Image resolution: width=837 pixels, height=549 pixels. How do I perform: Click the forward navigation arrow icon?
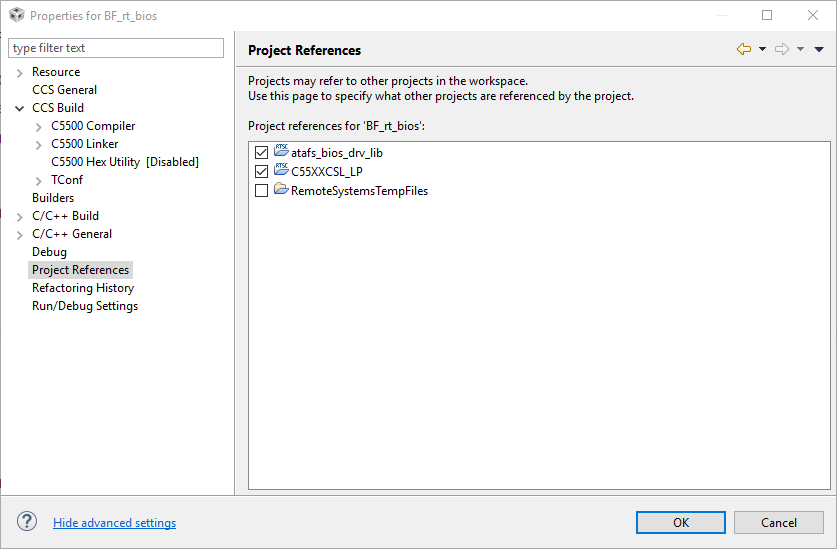(x=782, y=49)
